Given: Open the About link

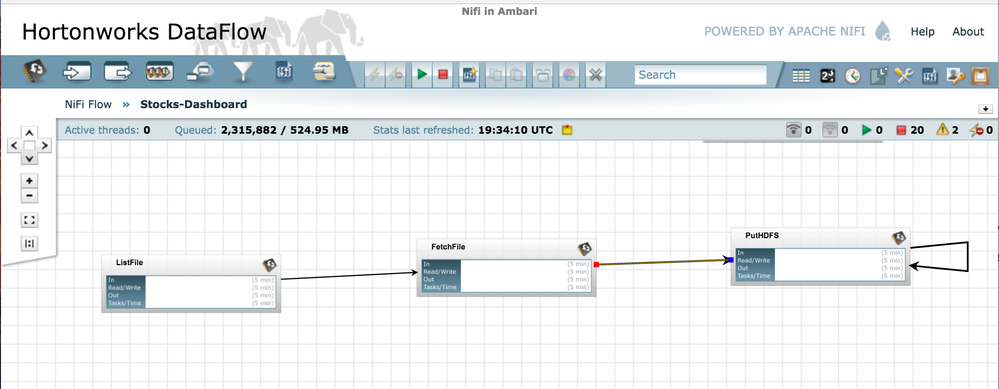Looking at the screenshot, I should point(968,32).
